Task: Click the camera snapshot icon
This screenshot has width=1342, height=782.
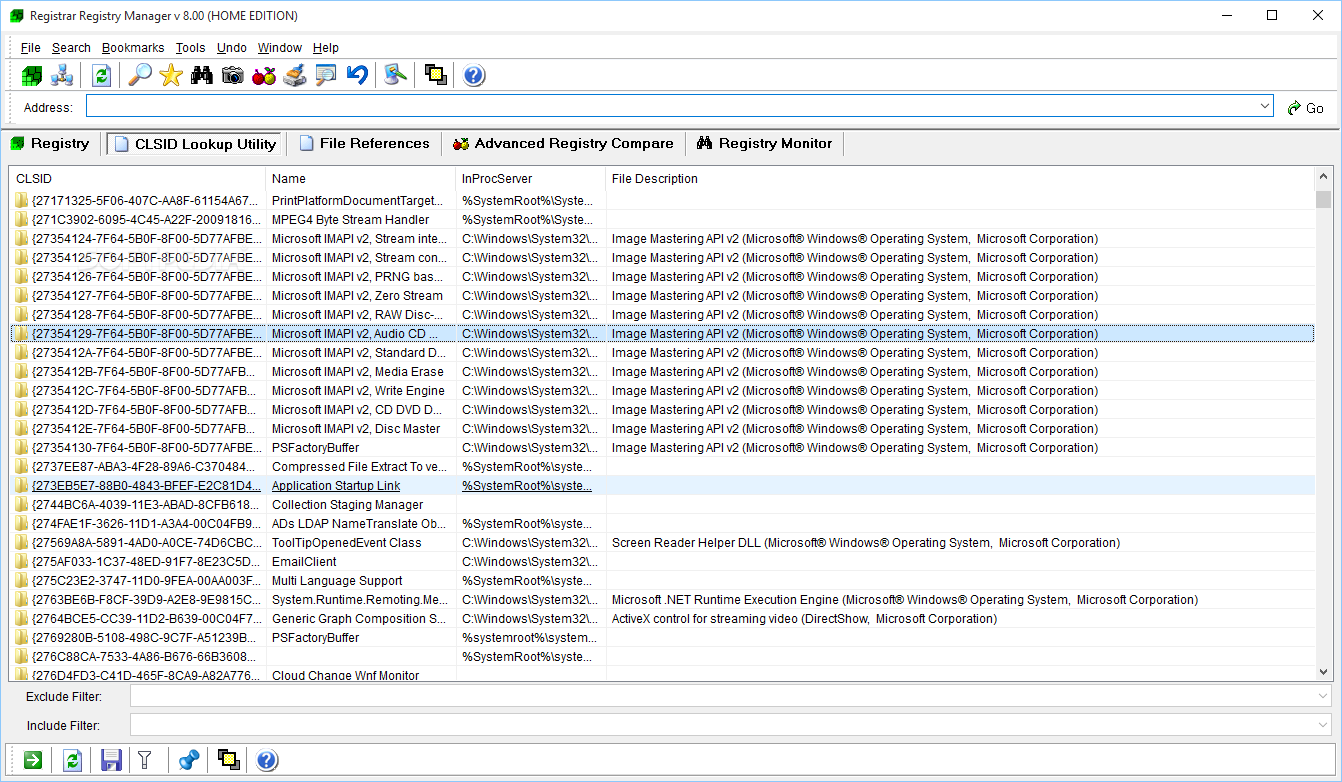Action: tap(233, 76)
